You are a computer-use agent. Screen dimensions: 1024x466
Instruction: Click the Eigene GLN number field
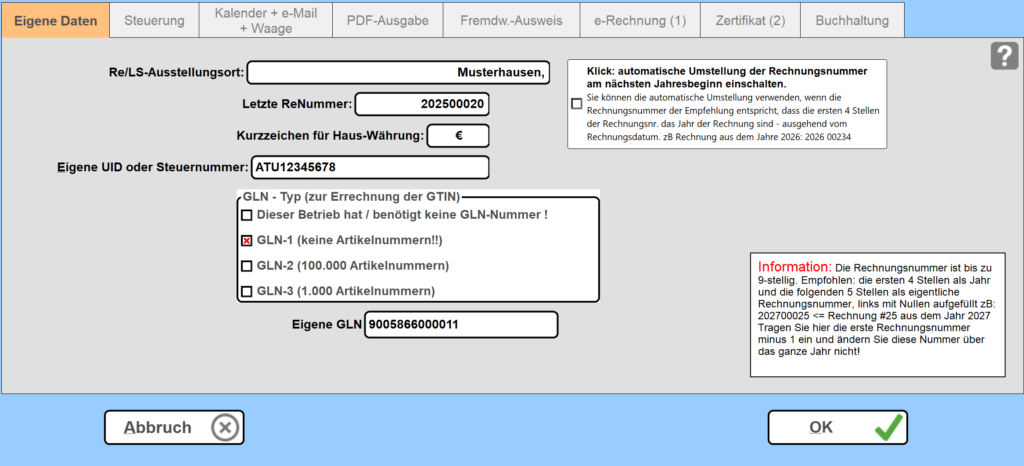pyautogui.click(x=460, y=325)
